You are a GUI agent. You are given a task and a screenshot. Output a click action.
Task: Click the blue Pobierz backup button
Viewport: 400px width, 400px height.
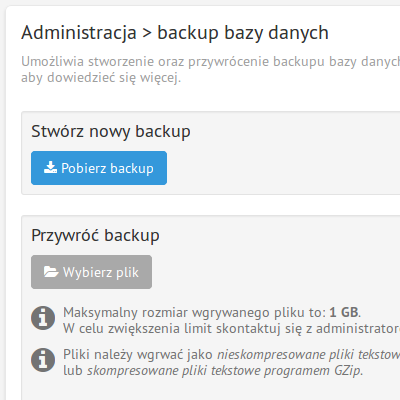99,168
